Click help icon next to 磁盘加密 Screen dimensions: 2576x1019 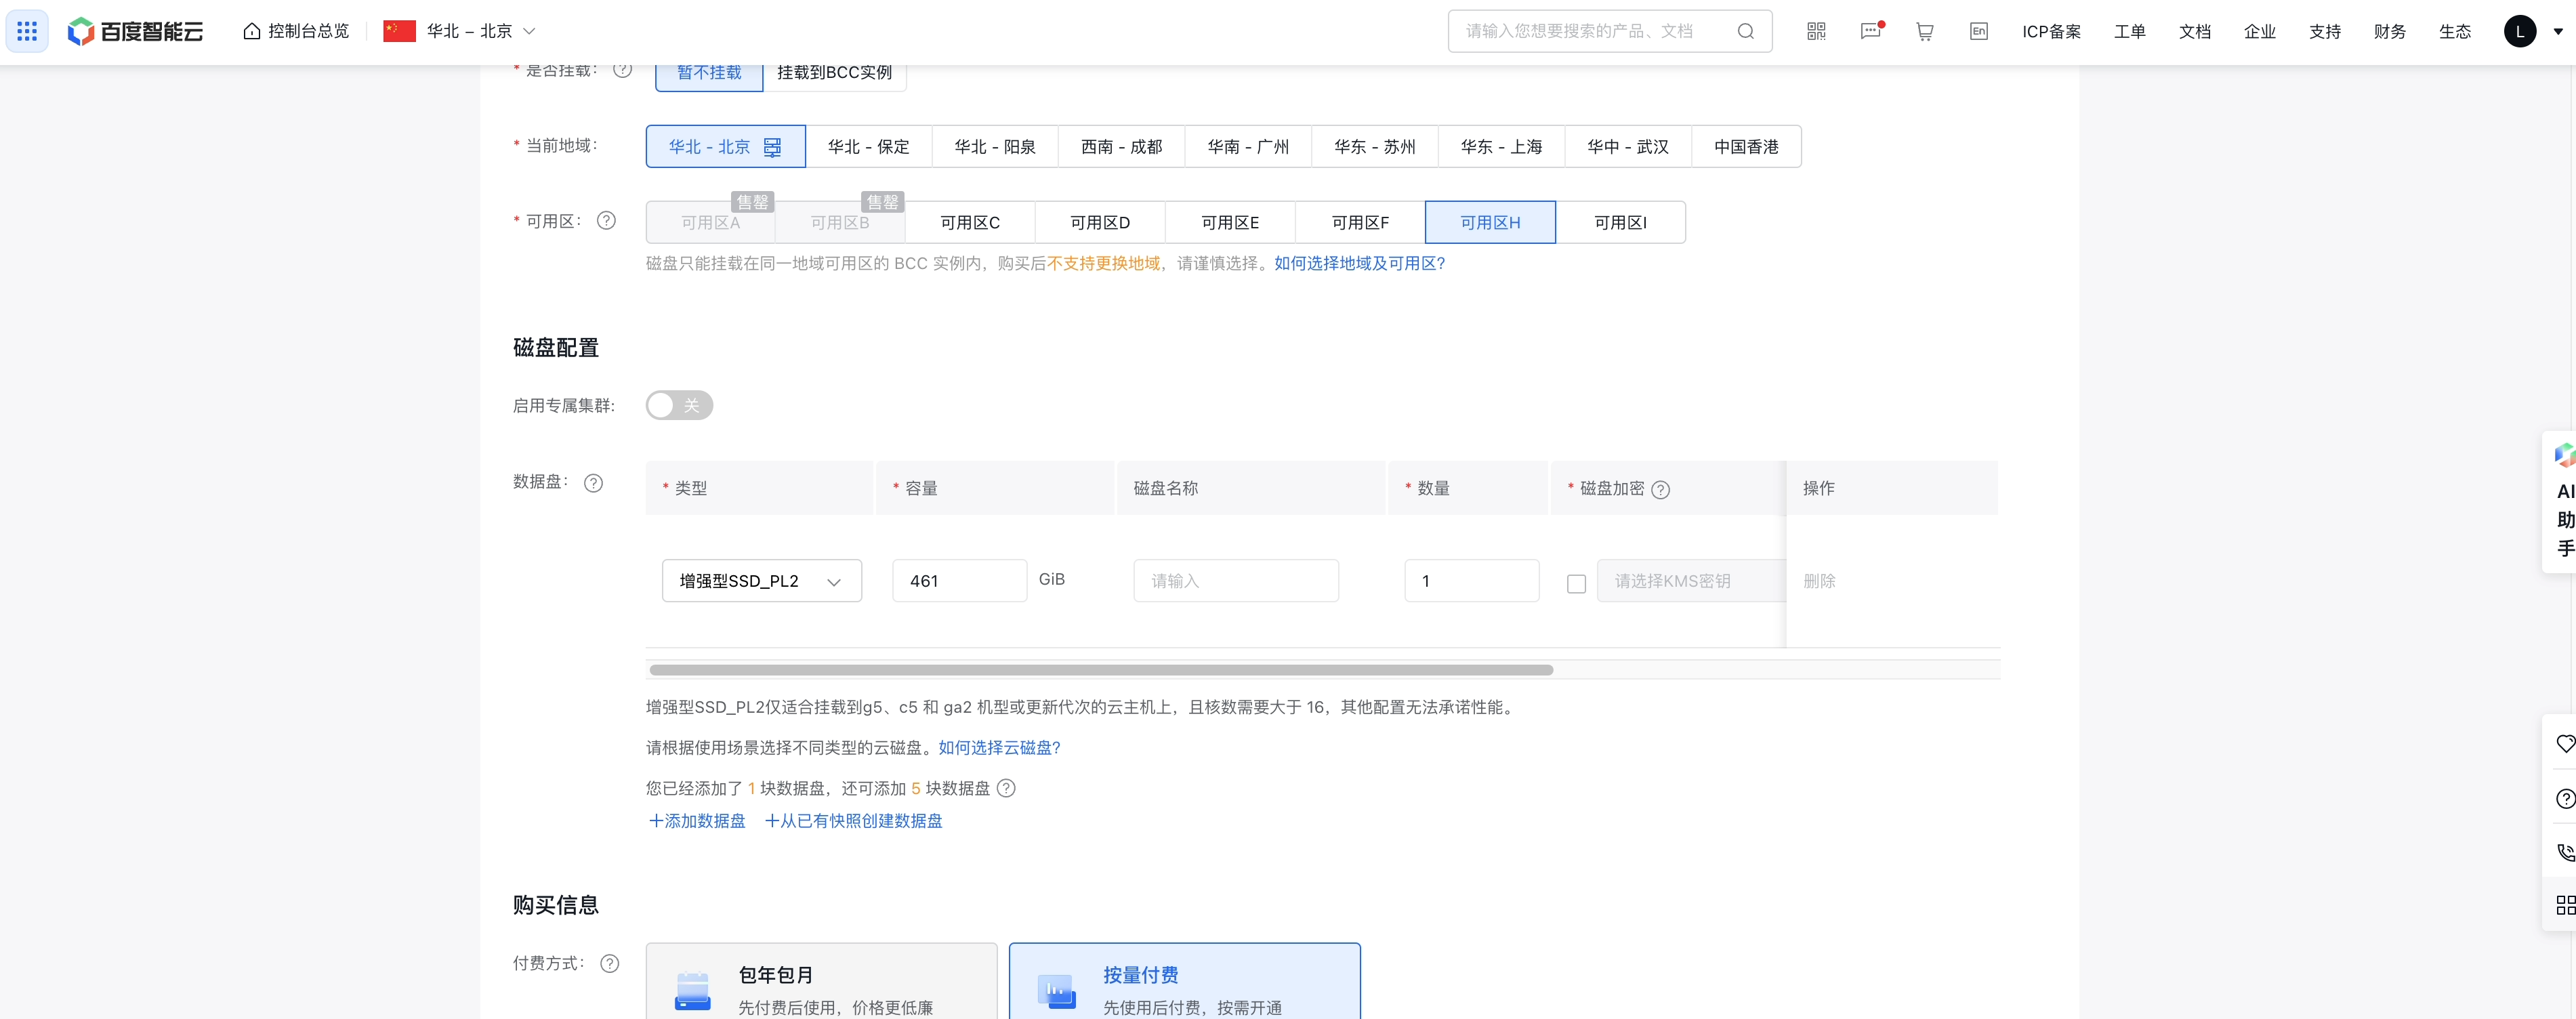click(x=1660, y=489)
